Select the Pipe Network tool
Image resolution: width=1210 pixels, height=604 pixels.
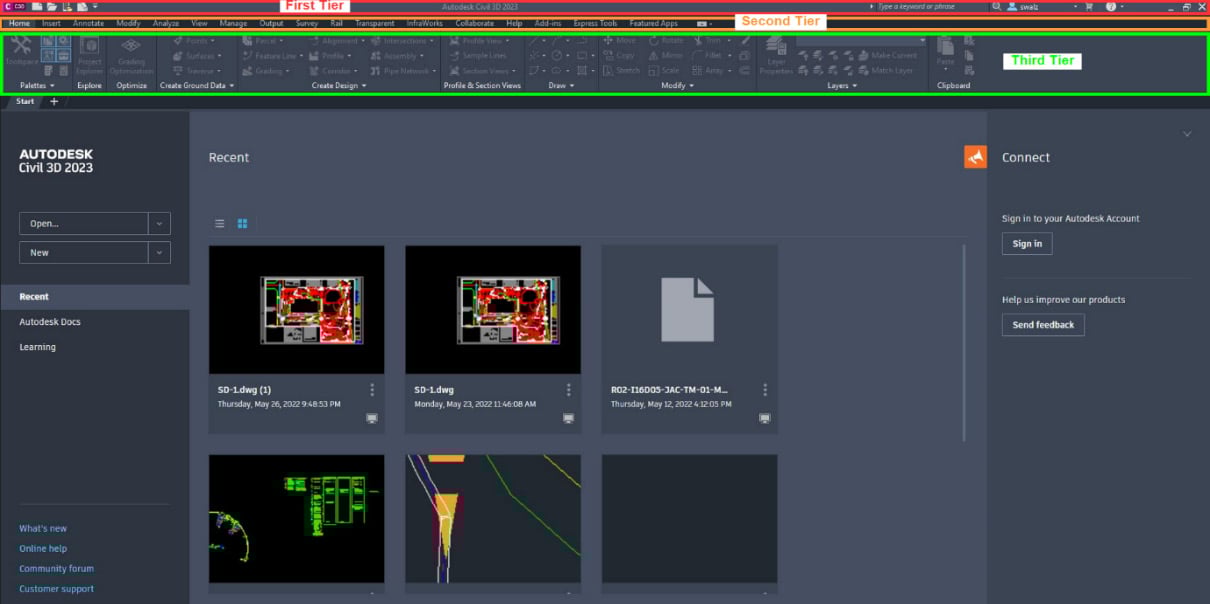point(402,71)
